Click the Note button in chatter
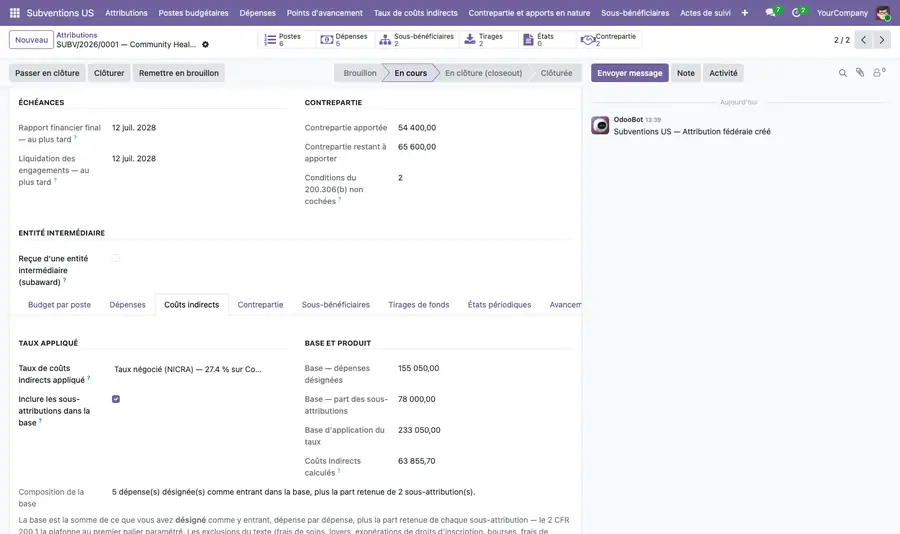Viewport: 900px width, 534px height. click(685, 73)
